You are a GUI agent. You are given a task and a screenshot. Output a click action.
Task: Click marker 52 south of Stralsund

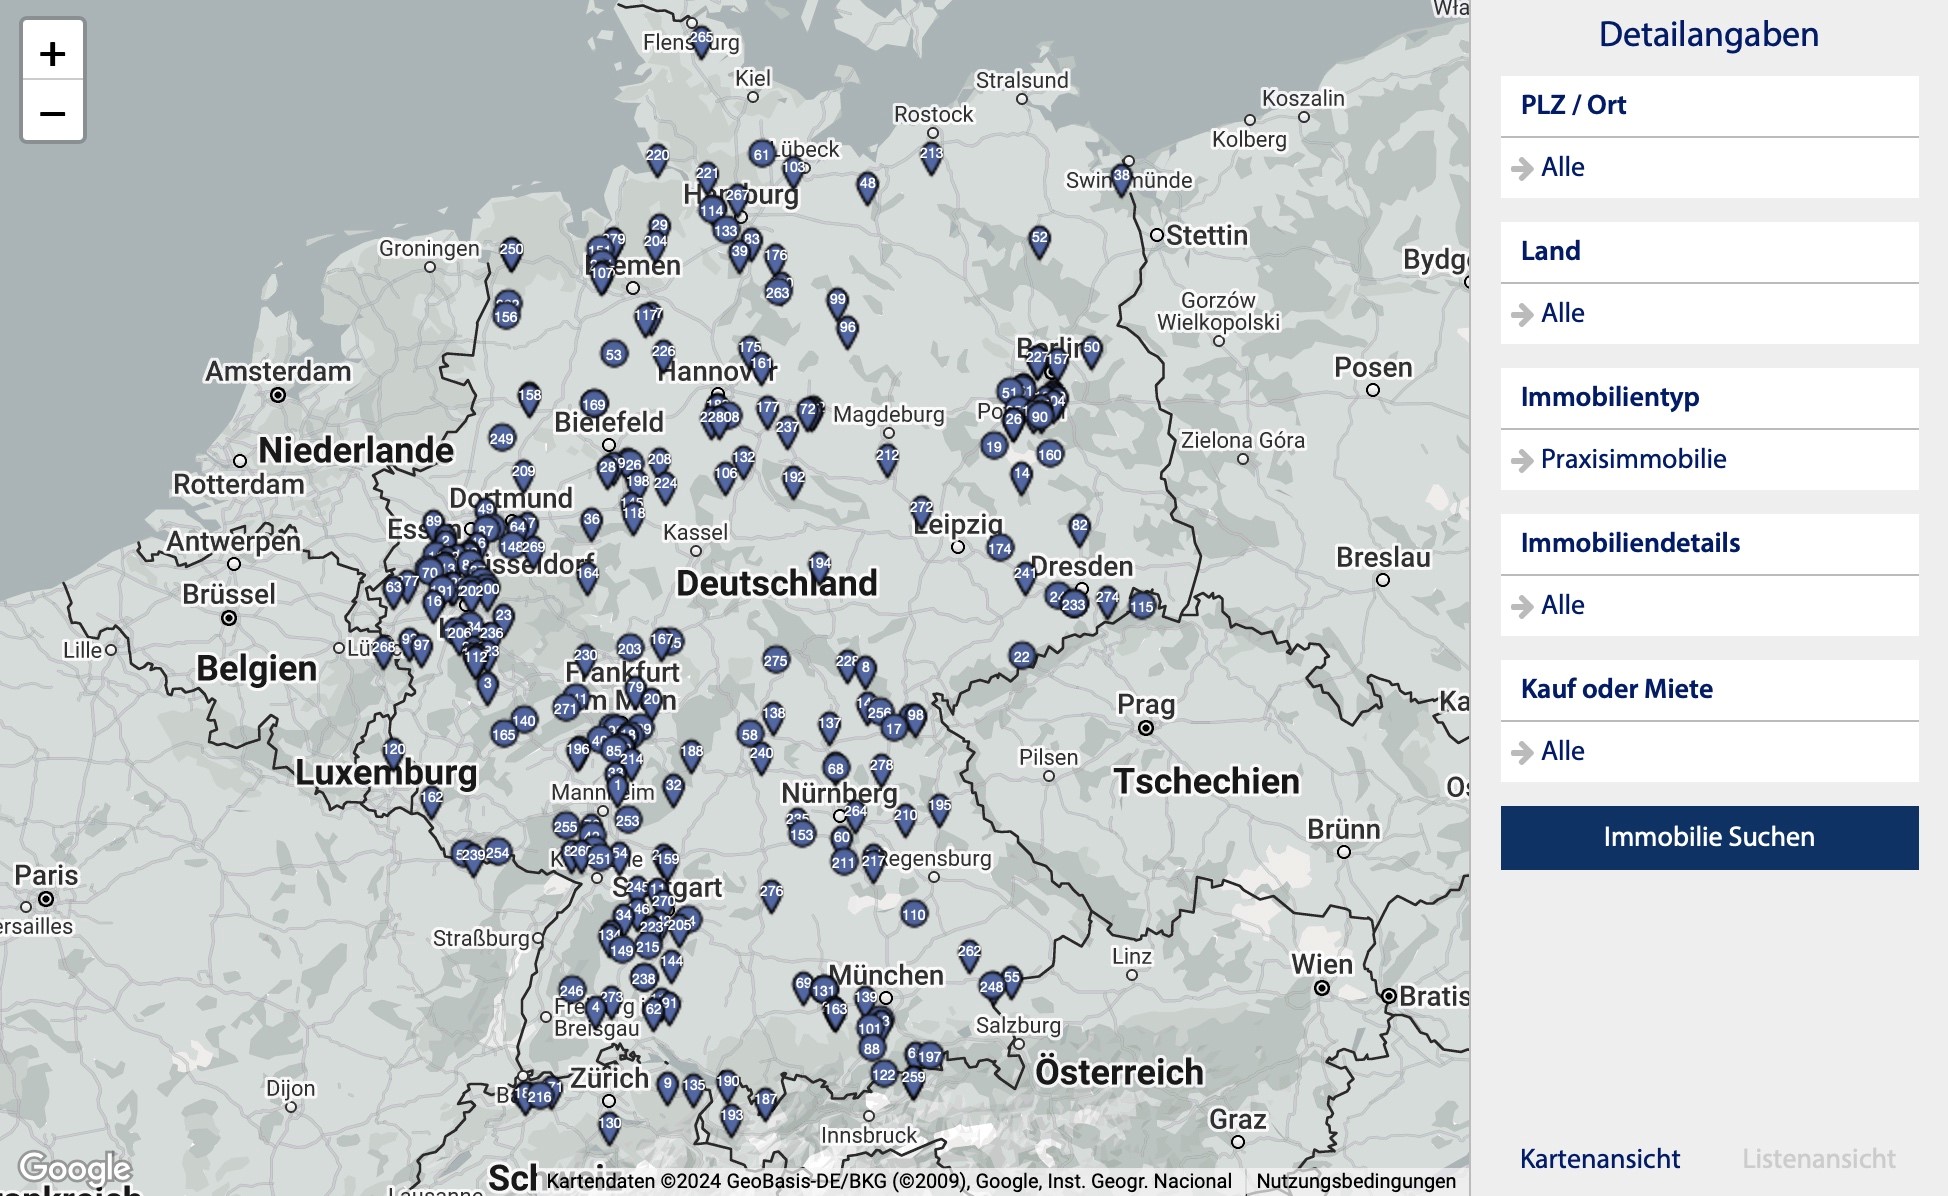tap(1038, 238)
